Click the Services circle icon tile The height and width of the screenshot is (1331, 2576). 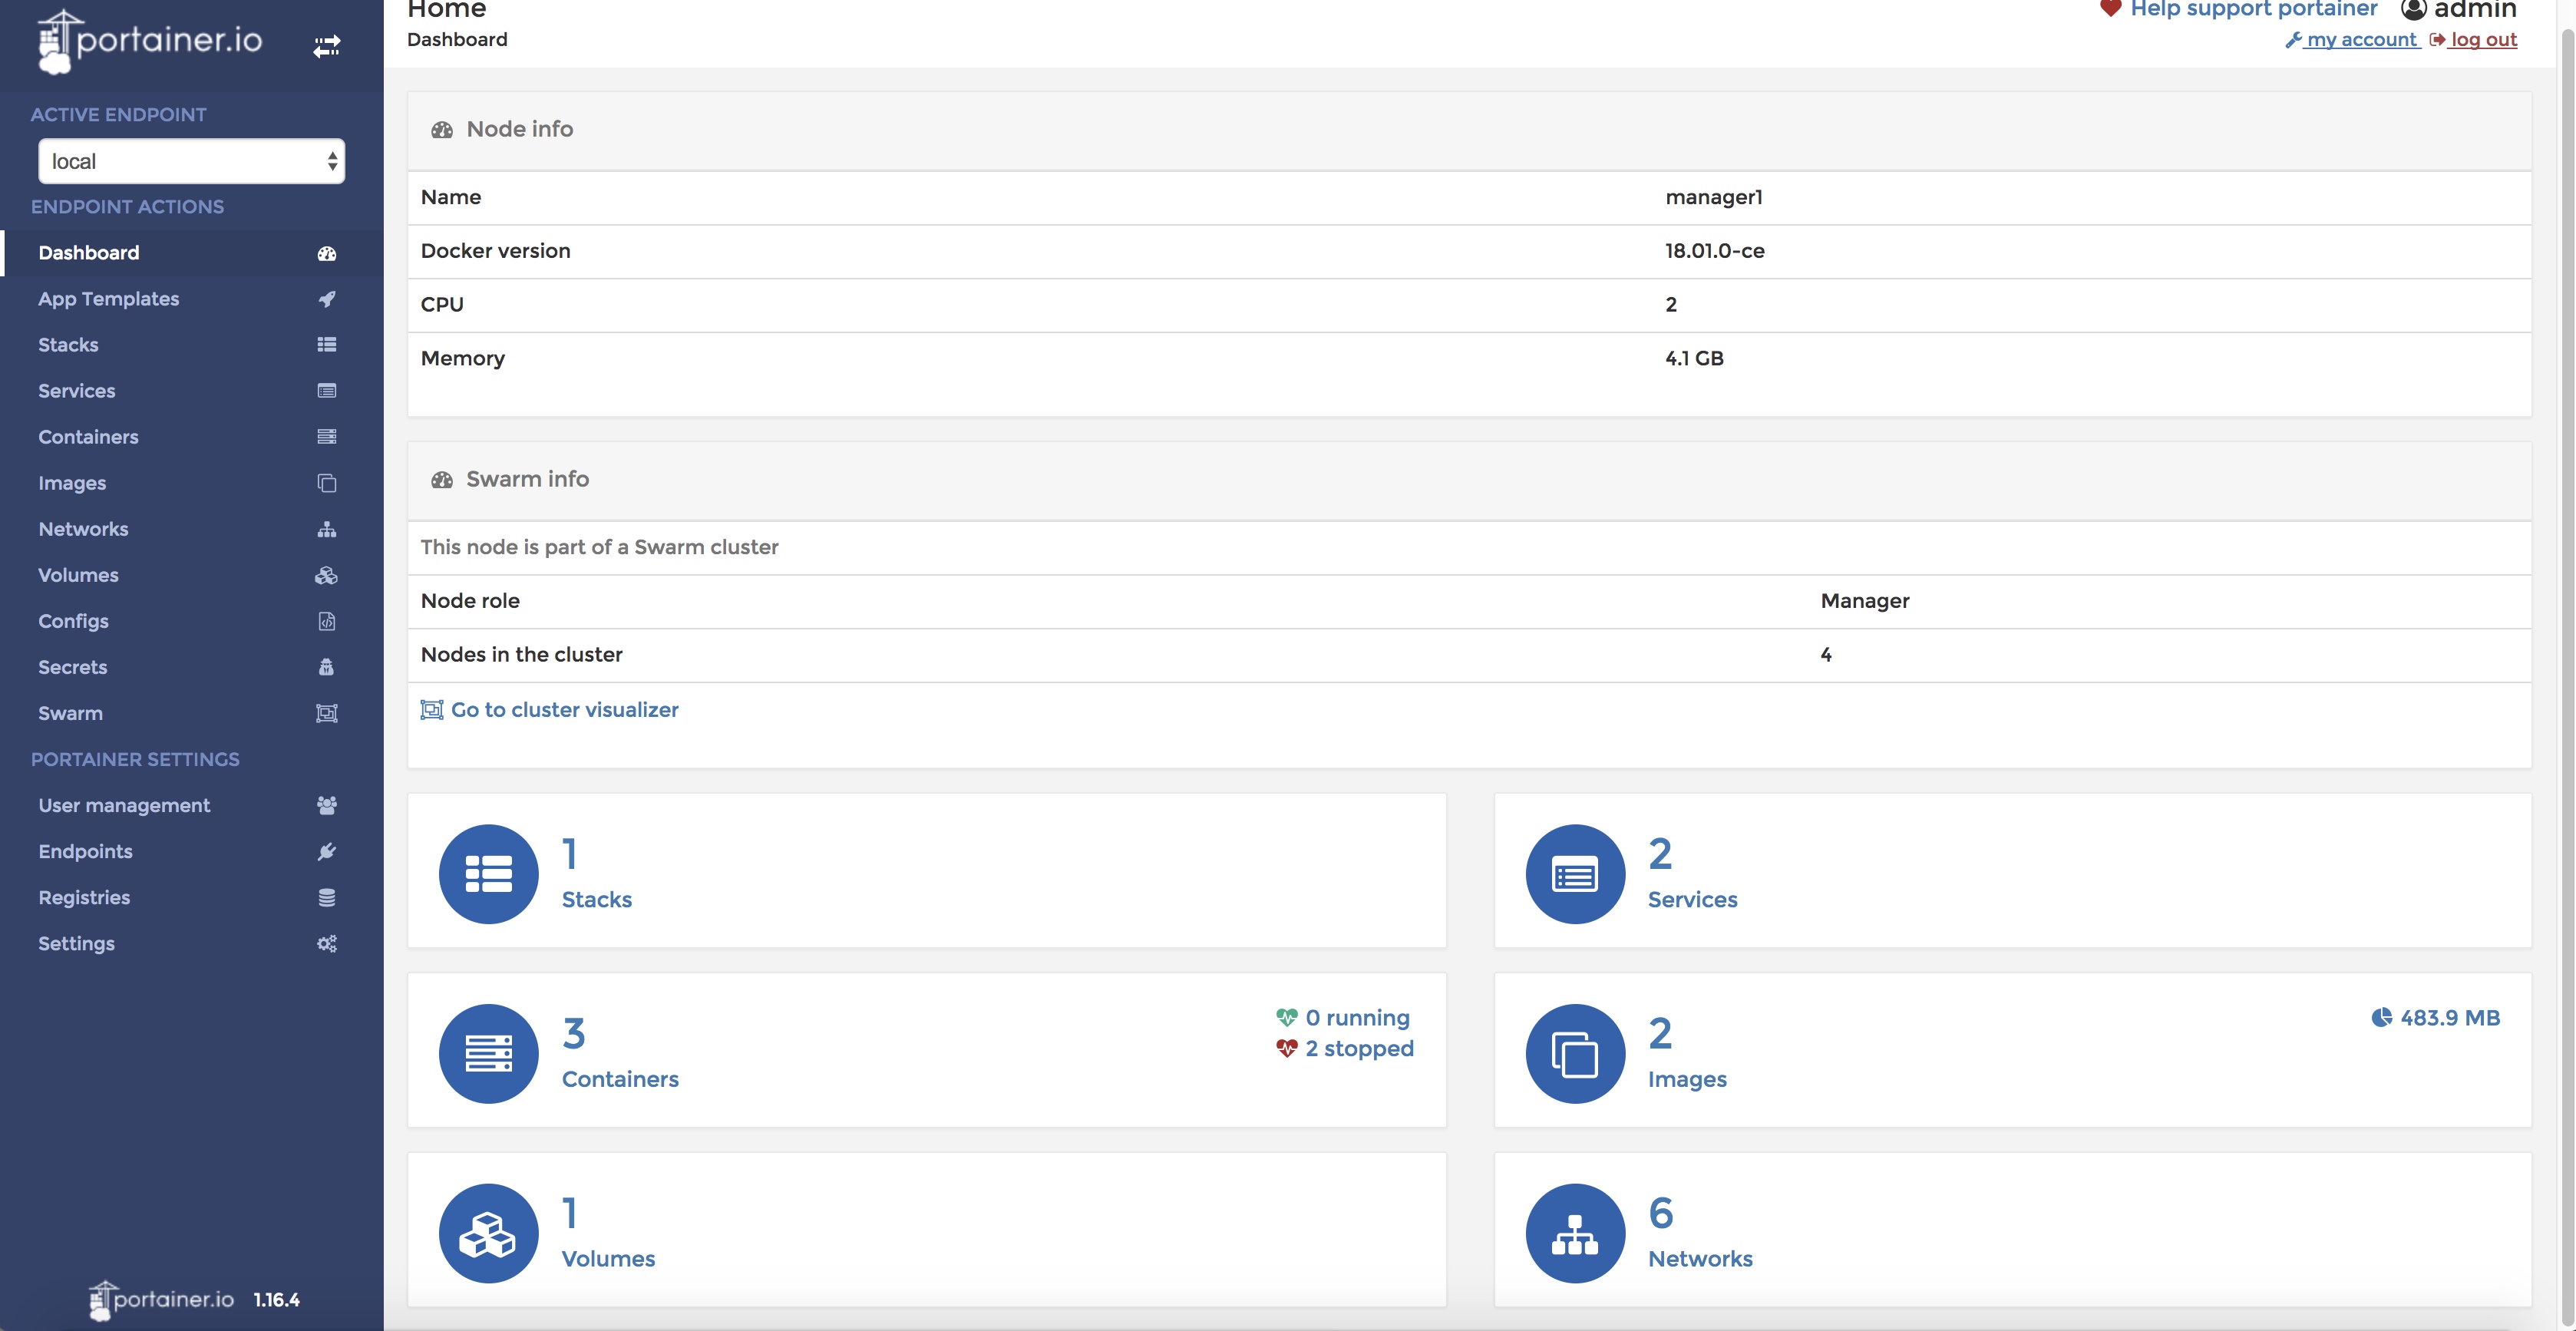pos(1574,873)
